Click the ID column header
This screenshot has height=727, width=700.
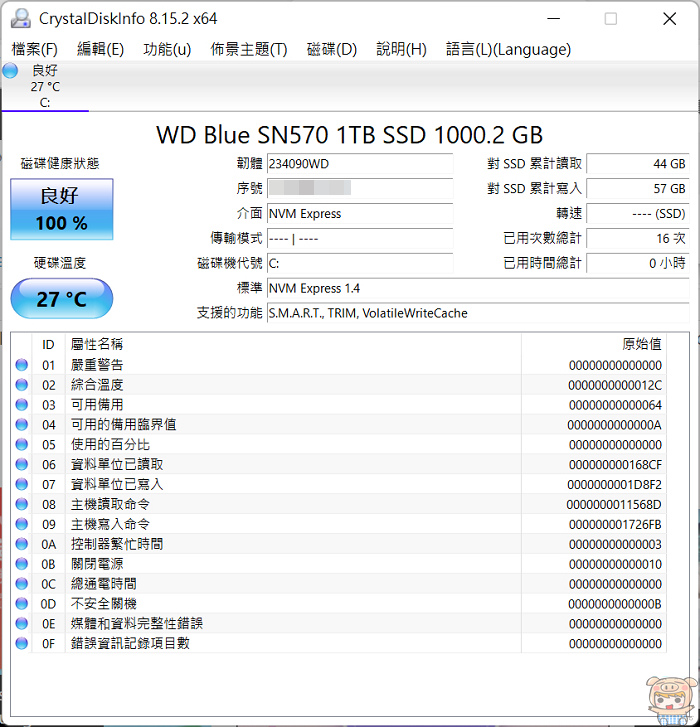(48, 344)
